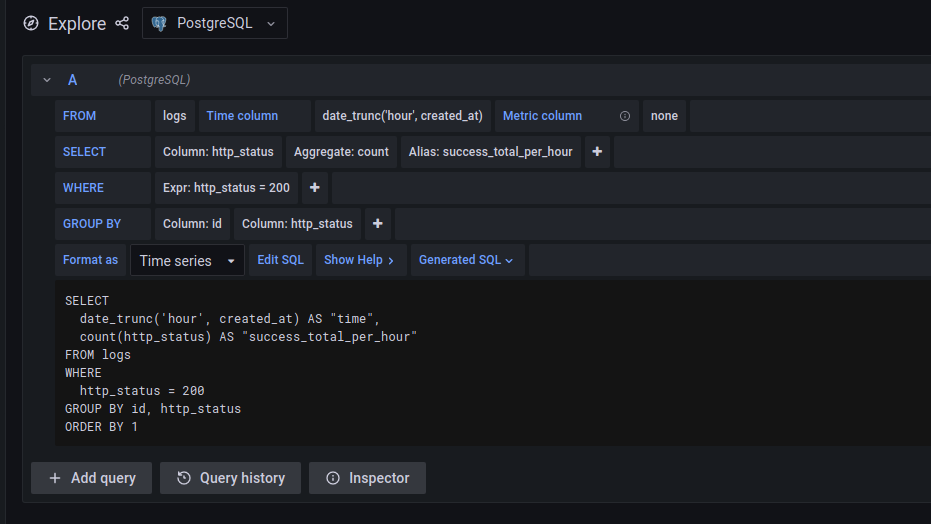Viewport: 931px width, 524px height.
Task: Add a WHERE condition with plus
Action: [x=315, y=188]
